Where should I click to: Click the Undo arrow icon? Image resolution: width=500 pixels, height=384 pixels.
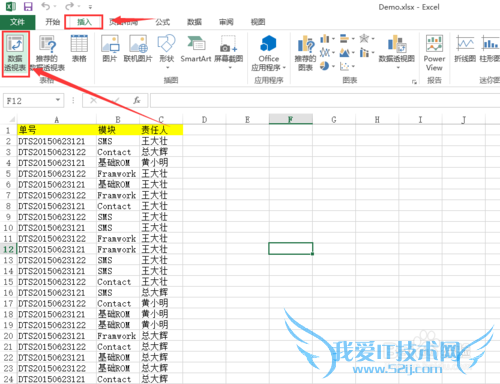pyautogui.click(x=46, y=6)
